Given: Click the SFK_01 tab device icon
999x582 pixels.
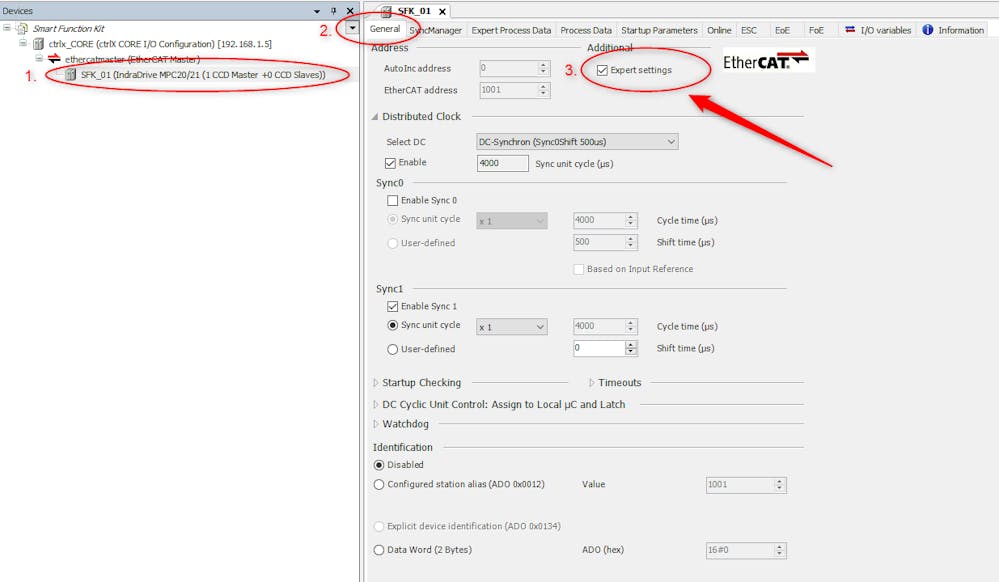Looking at the screenshot, I should pyautogui.click(x=386, y=11).
